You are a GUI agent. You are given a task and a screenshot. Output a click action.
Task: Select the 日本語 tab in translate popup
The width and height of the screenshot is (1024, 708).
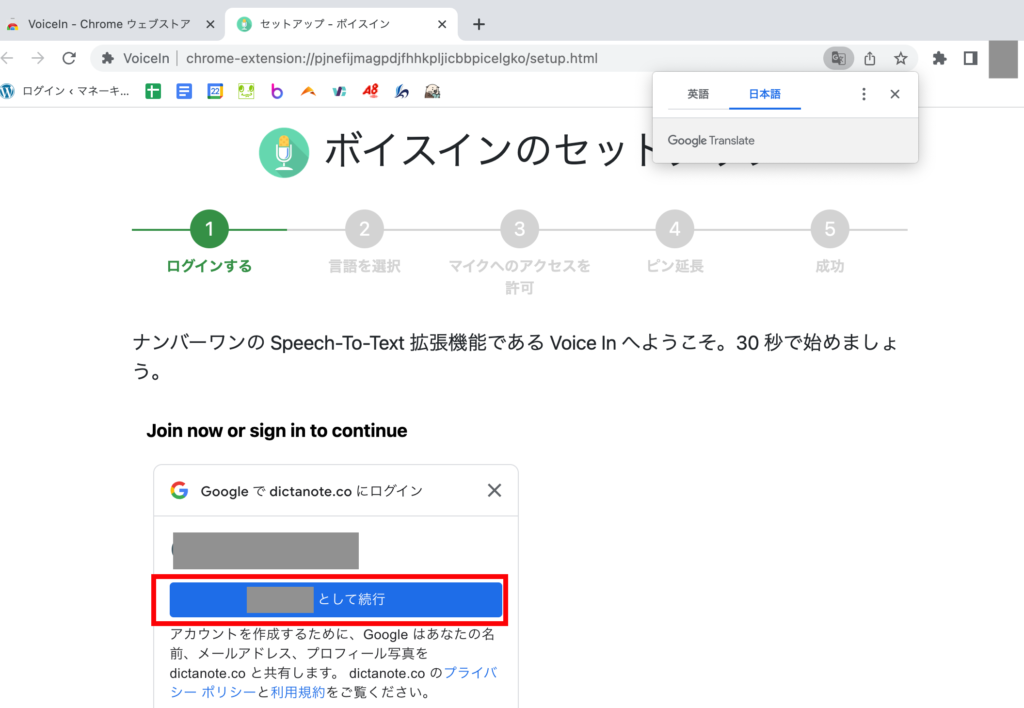tap(765, 94)
